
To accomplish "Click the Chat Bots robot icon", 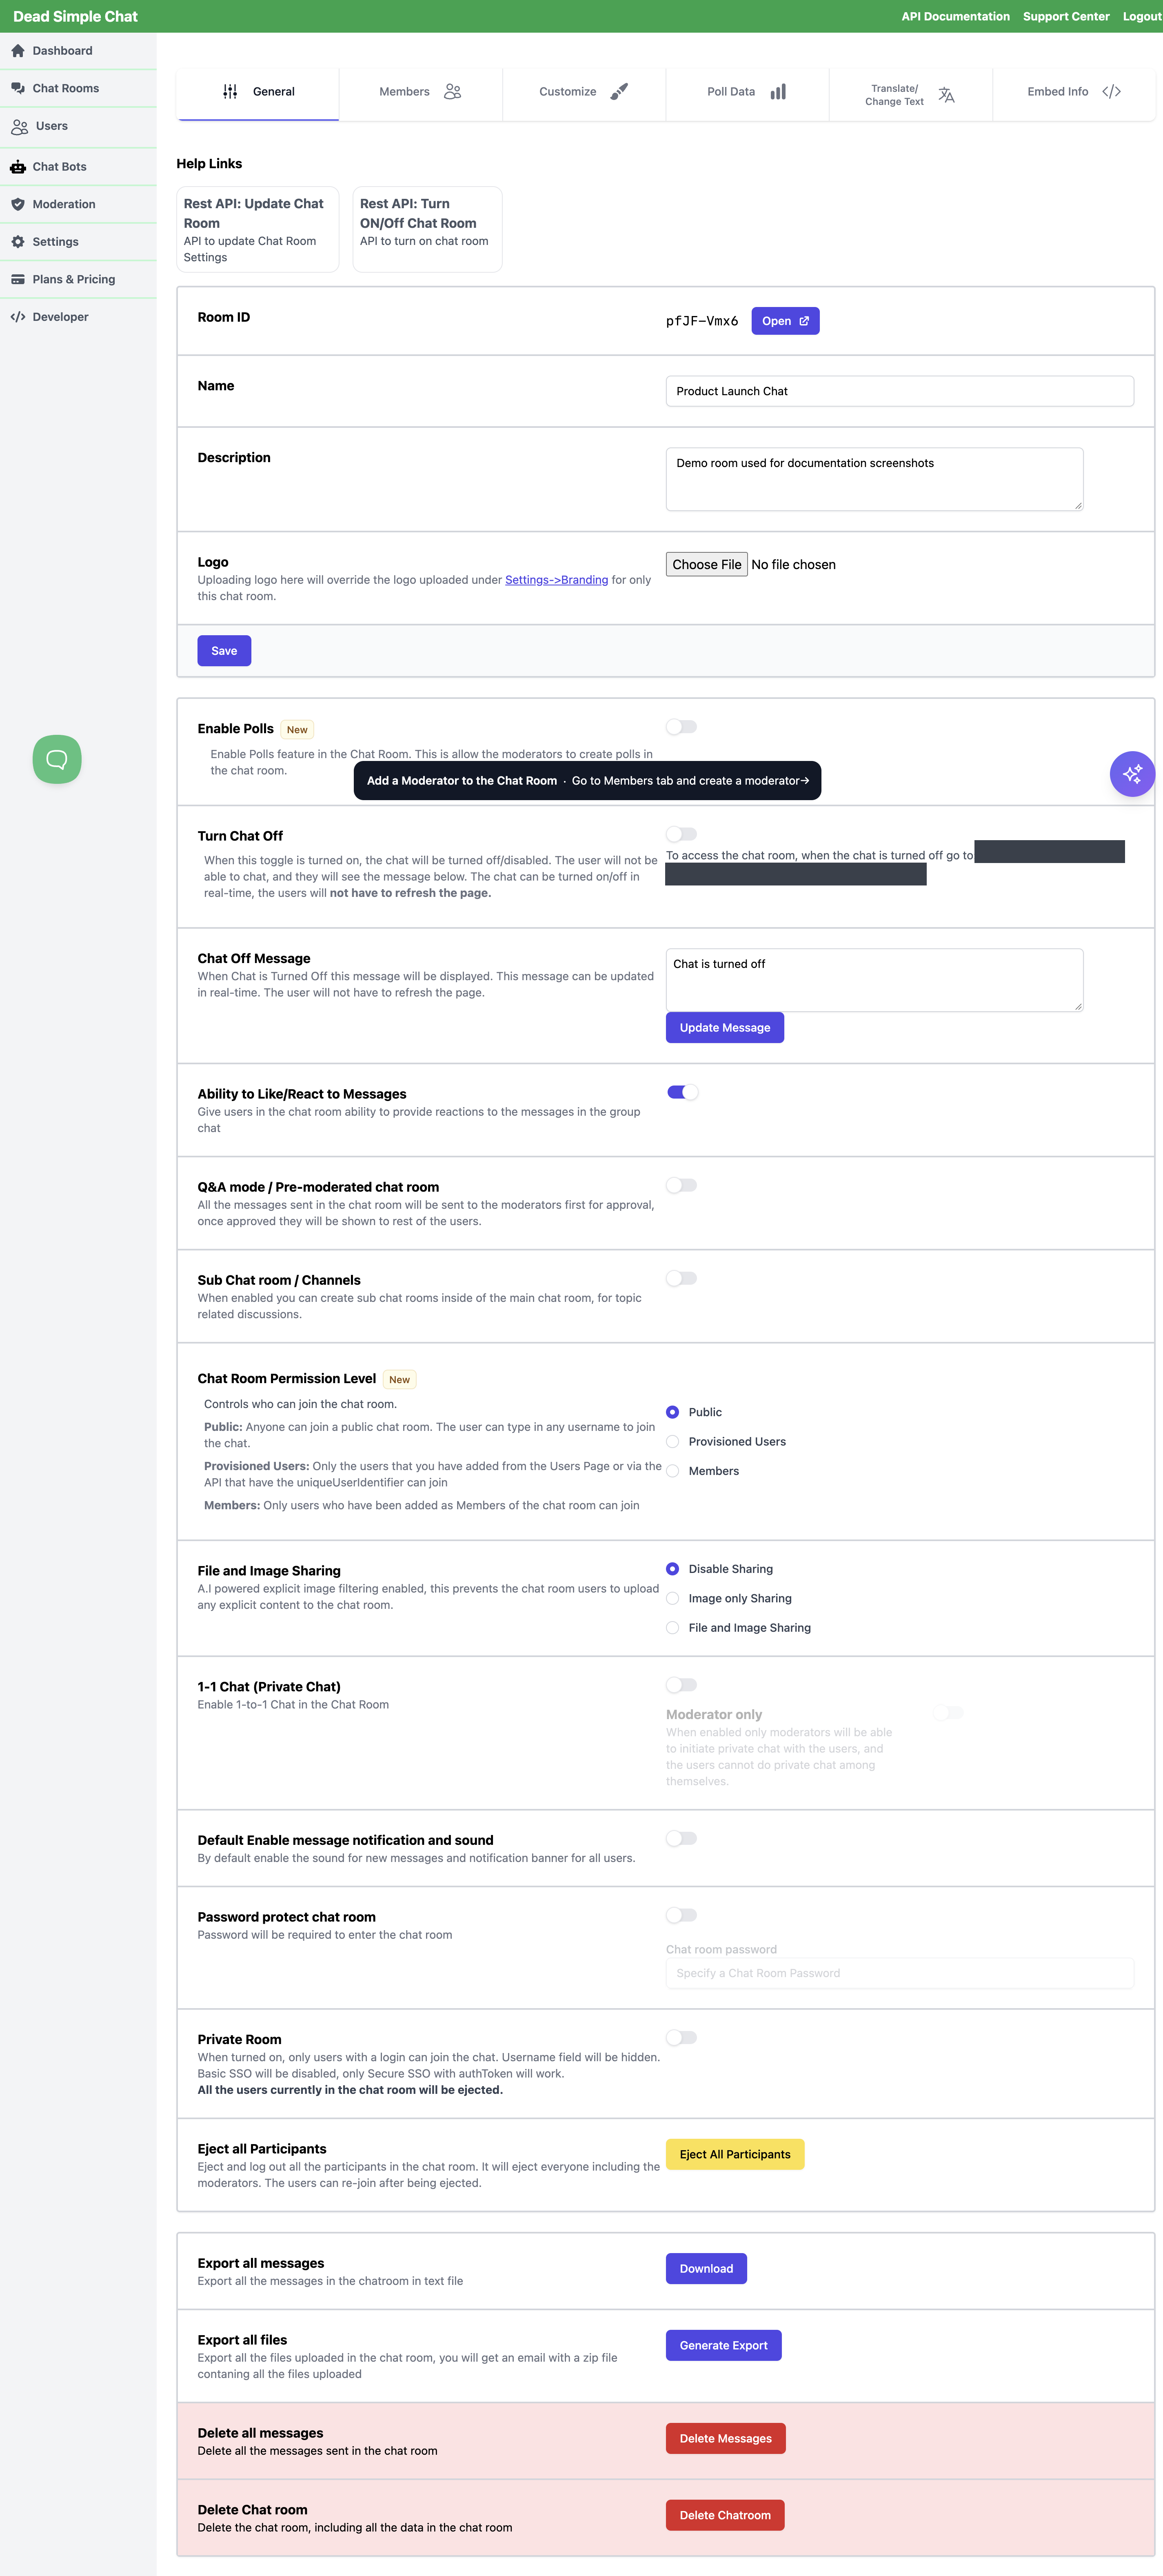I will 18,167.
